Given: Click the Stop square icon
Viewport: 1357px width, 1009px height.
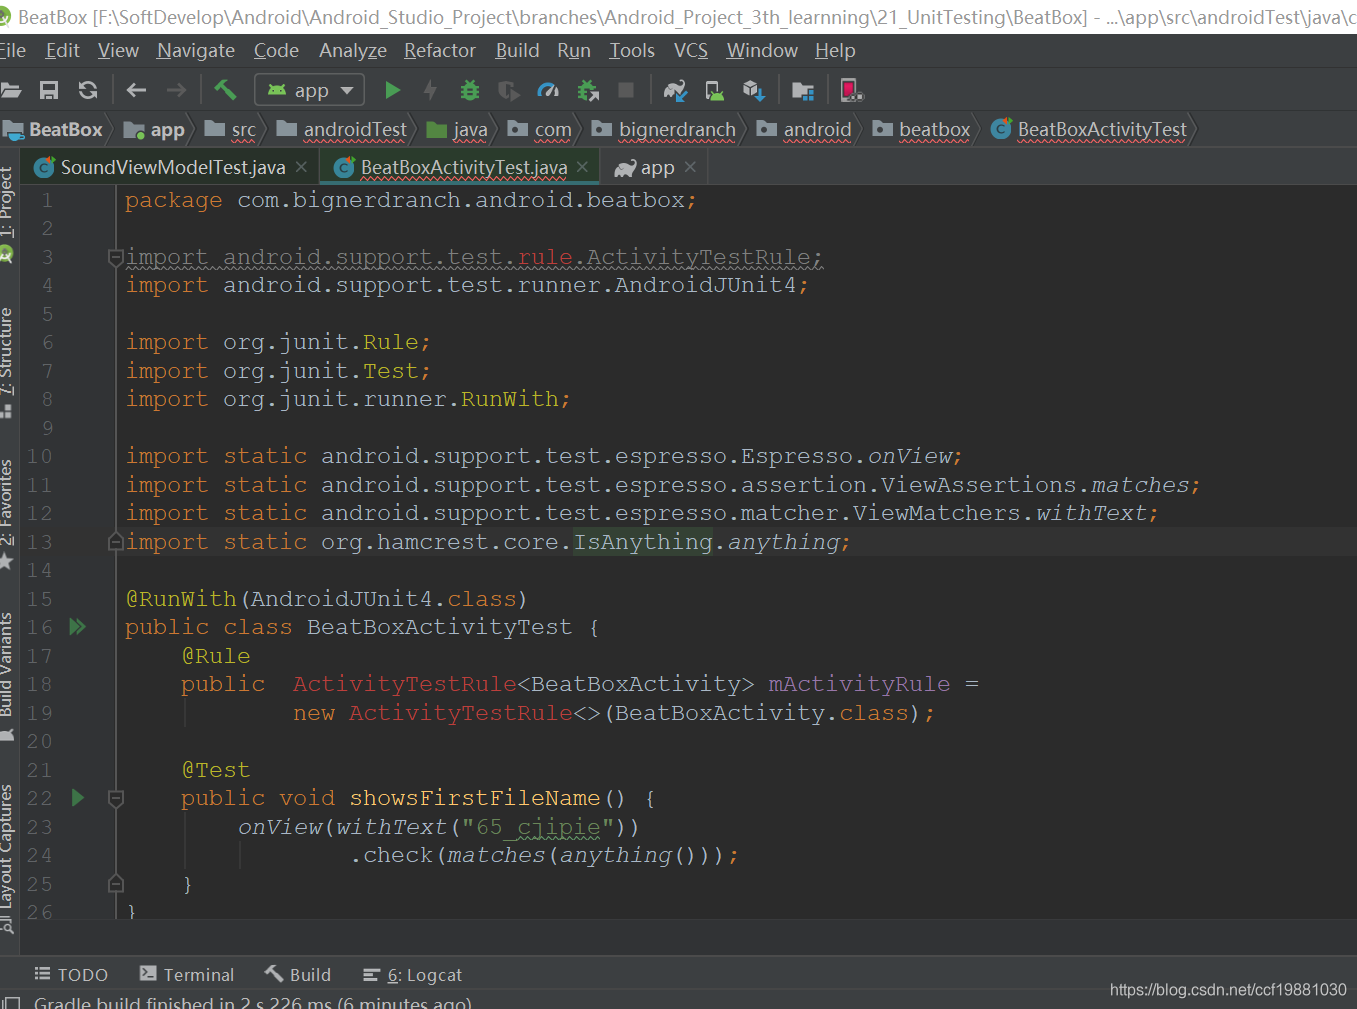Looking at the screenshot, I should tap(626, 91).
